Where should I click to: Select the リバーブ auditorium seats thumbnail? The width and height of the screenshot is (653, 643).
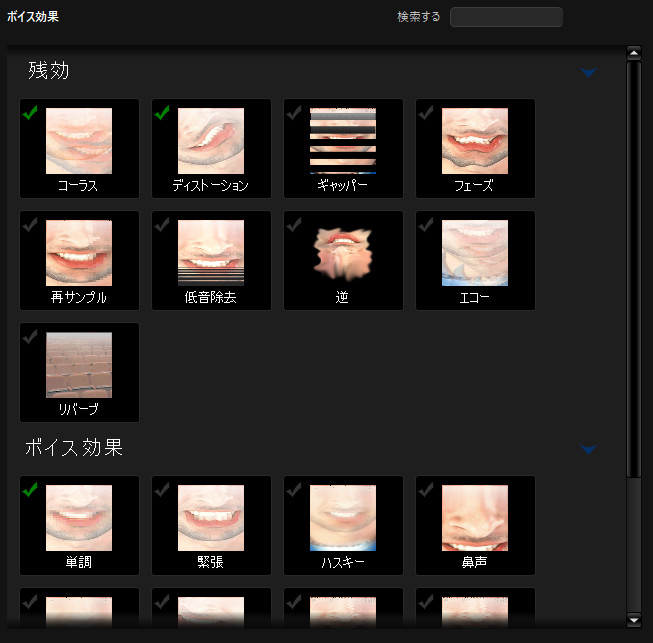pos(79,365)
